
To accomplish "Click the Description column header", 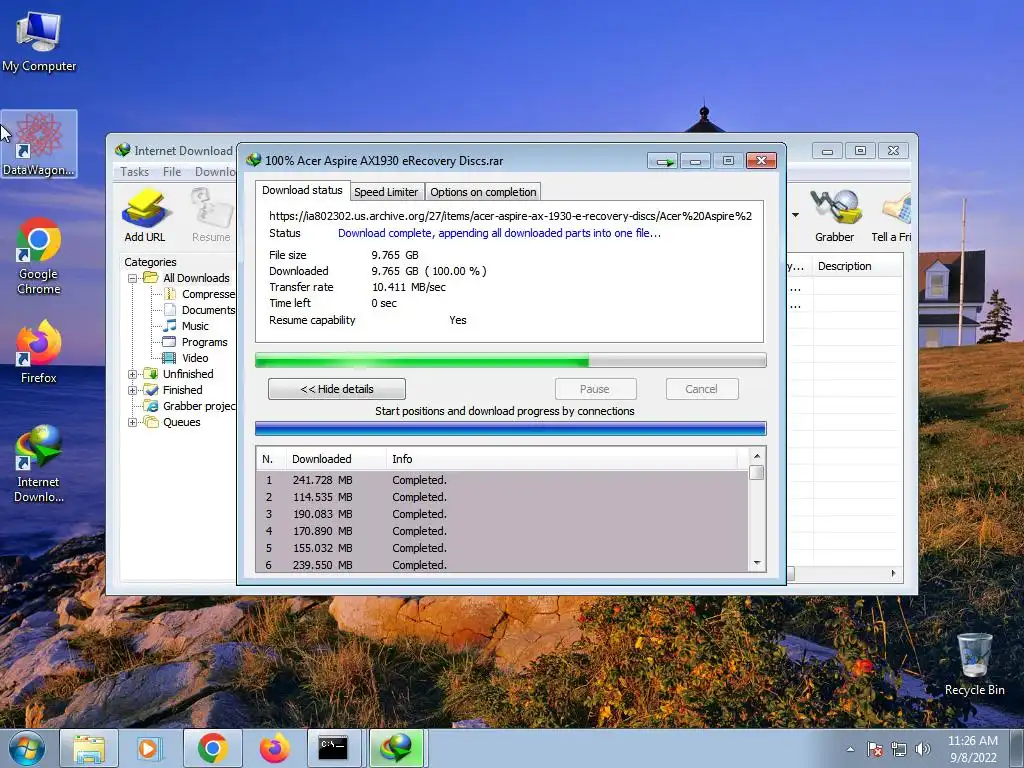I will 857,266.
